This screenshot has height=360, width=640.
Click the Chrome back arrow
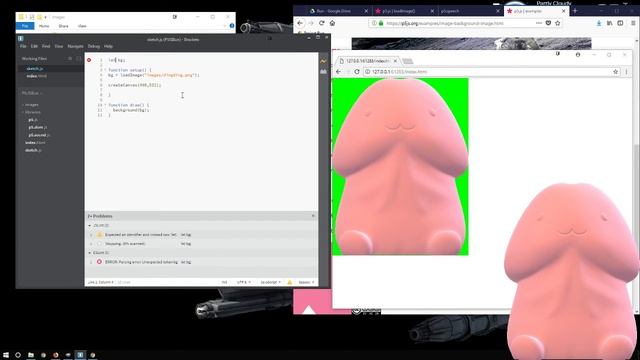(x=338, y=72)
